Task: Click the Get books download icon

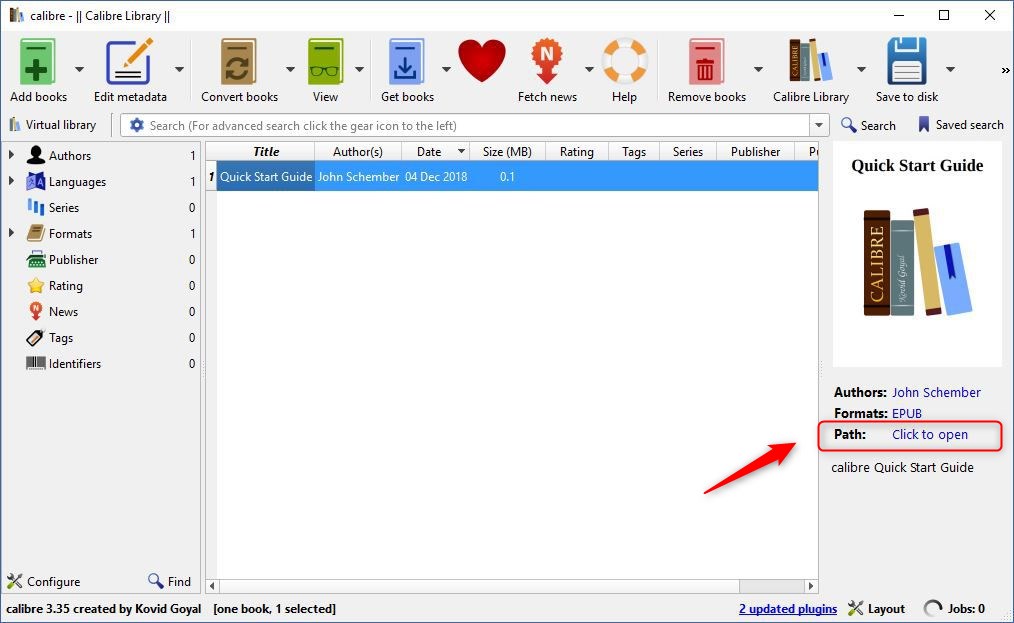Action: [407, 63]
